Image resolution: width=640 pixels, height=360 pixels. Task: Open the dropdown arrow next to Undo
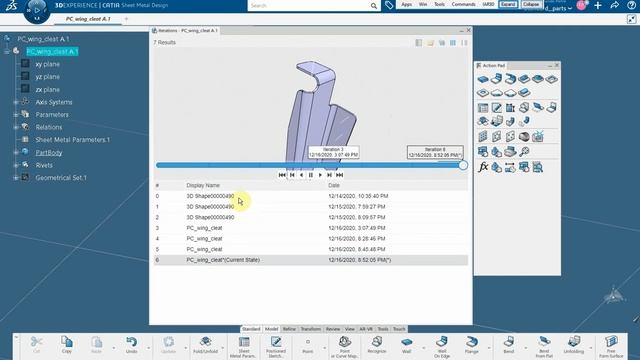(x=149, y=348)
